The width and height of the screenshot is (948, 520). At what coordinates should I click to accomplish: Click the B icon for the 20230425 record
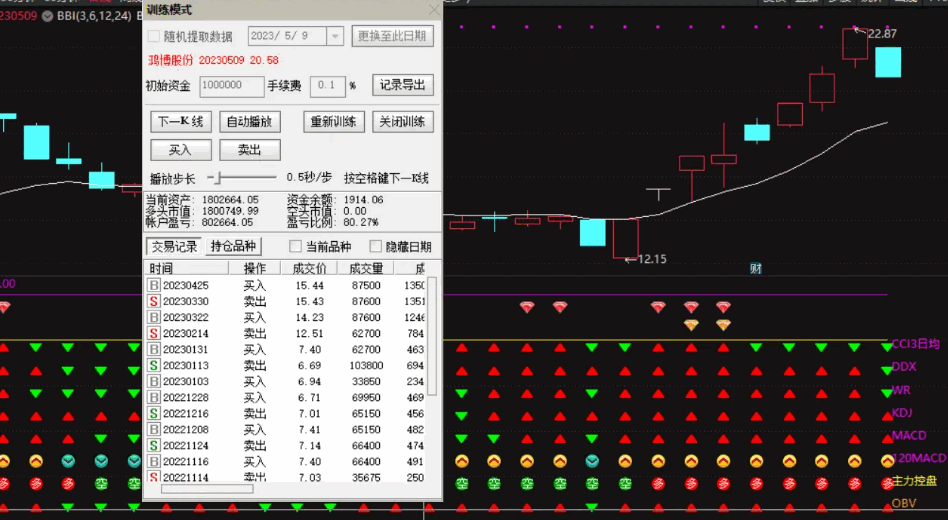(154, 285)
